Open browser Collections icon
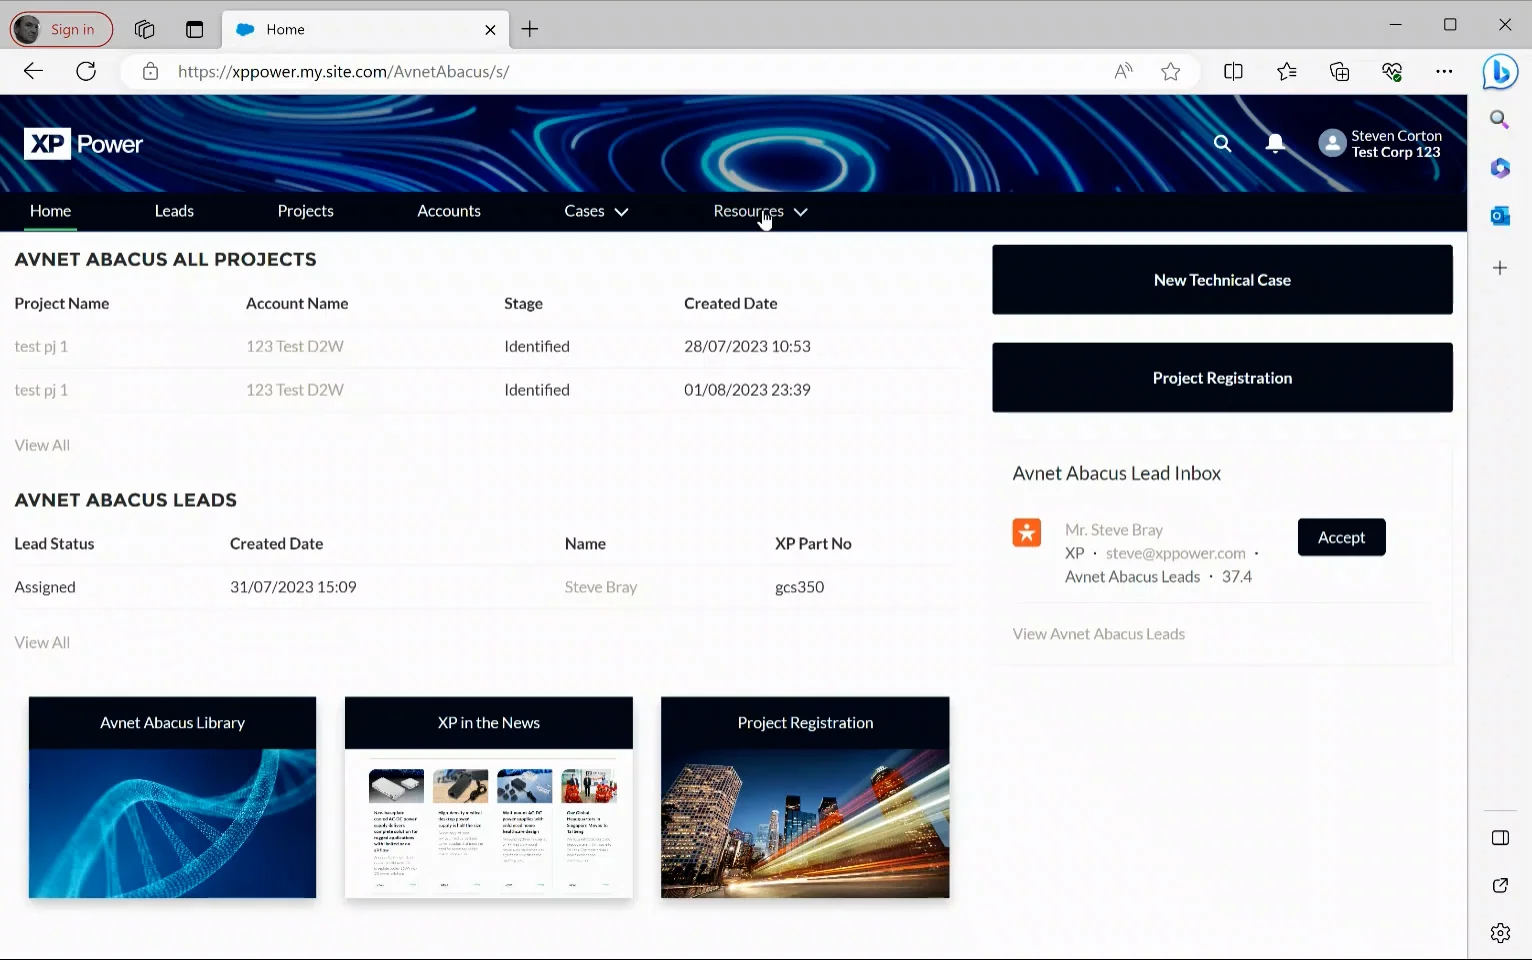Viewport: 1532px width, 960px height. click(1339, 71)
